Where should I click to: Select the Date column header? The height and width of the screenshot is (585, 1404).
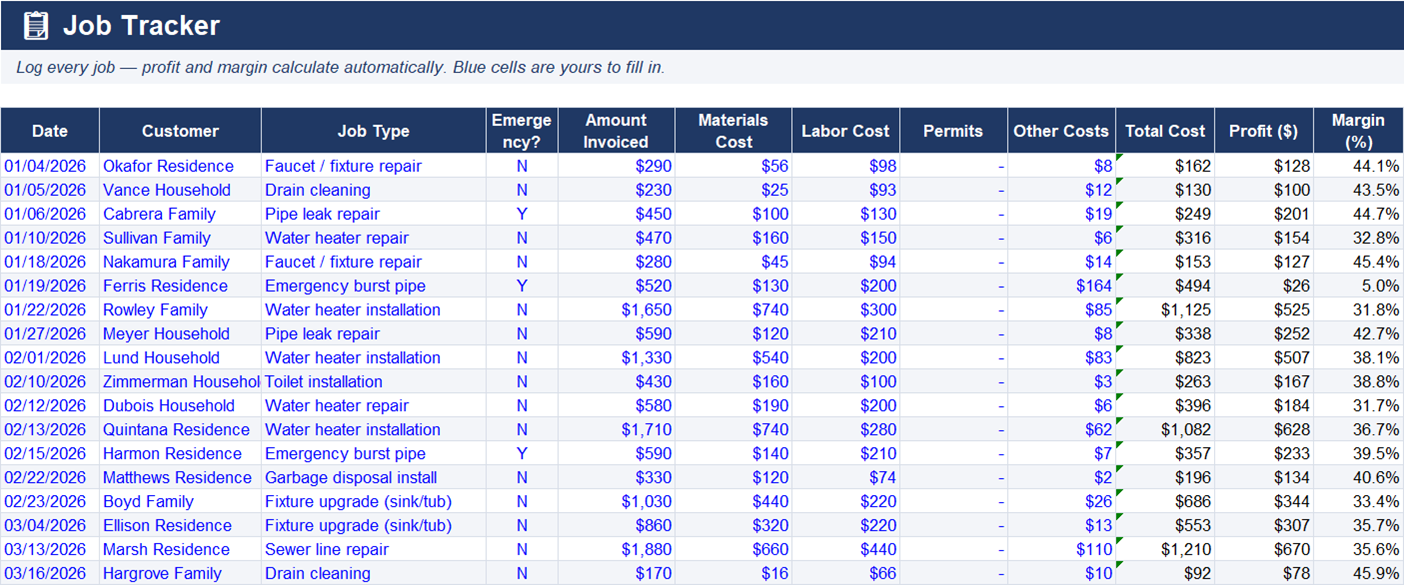[50, 131]
